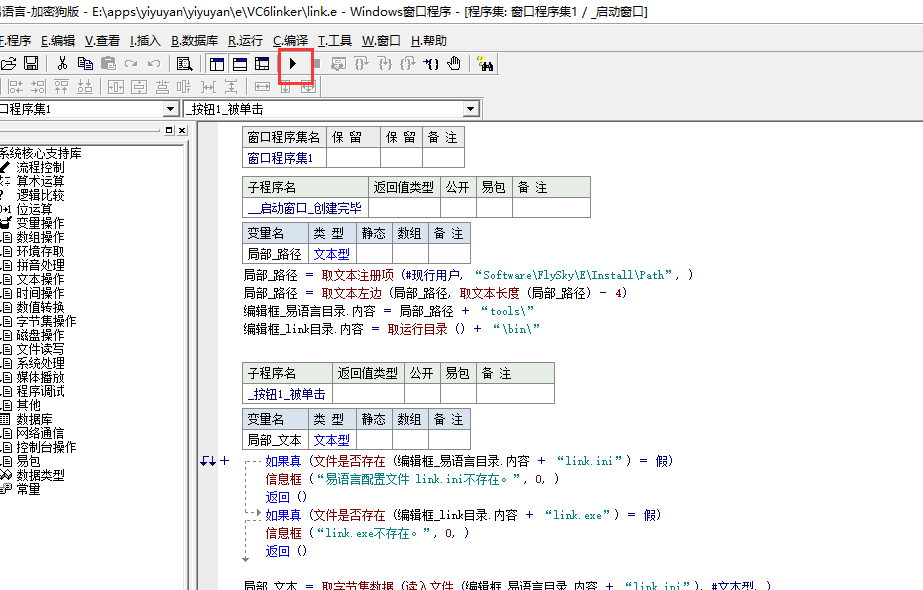Viewport: 923px width, 590px height.
Task: Open the C.编译 menu
Action: pyautogui.click(x=291, y=41)
